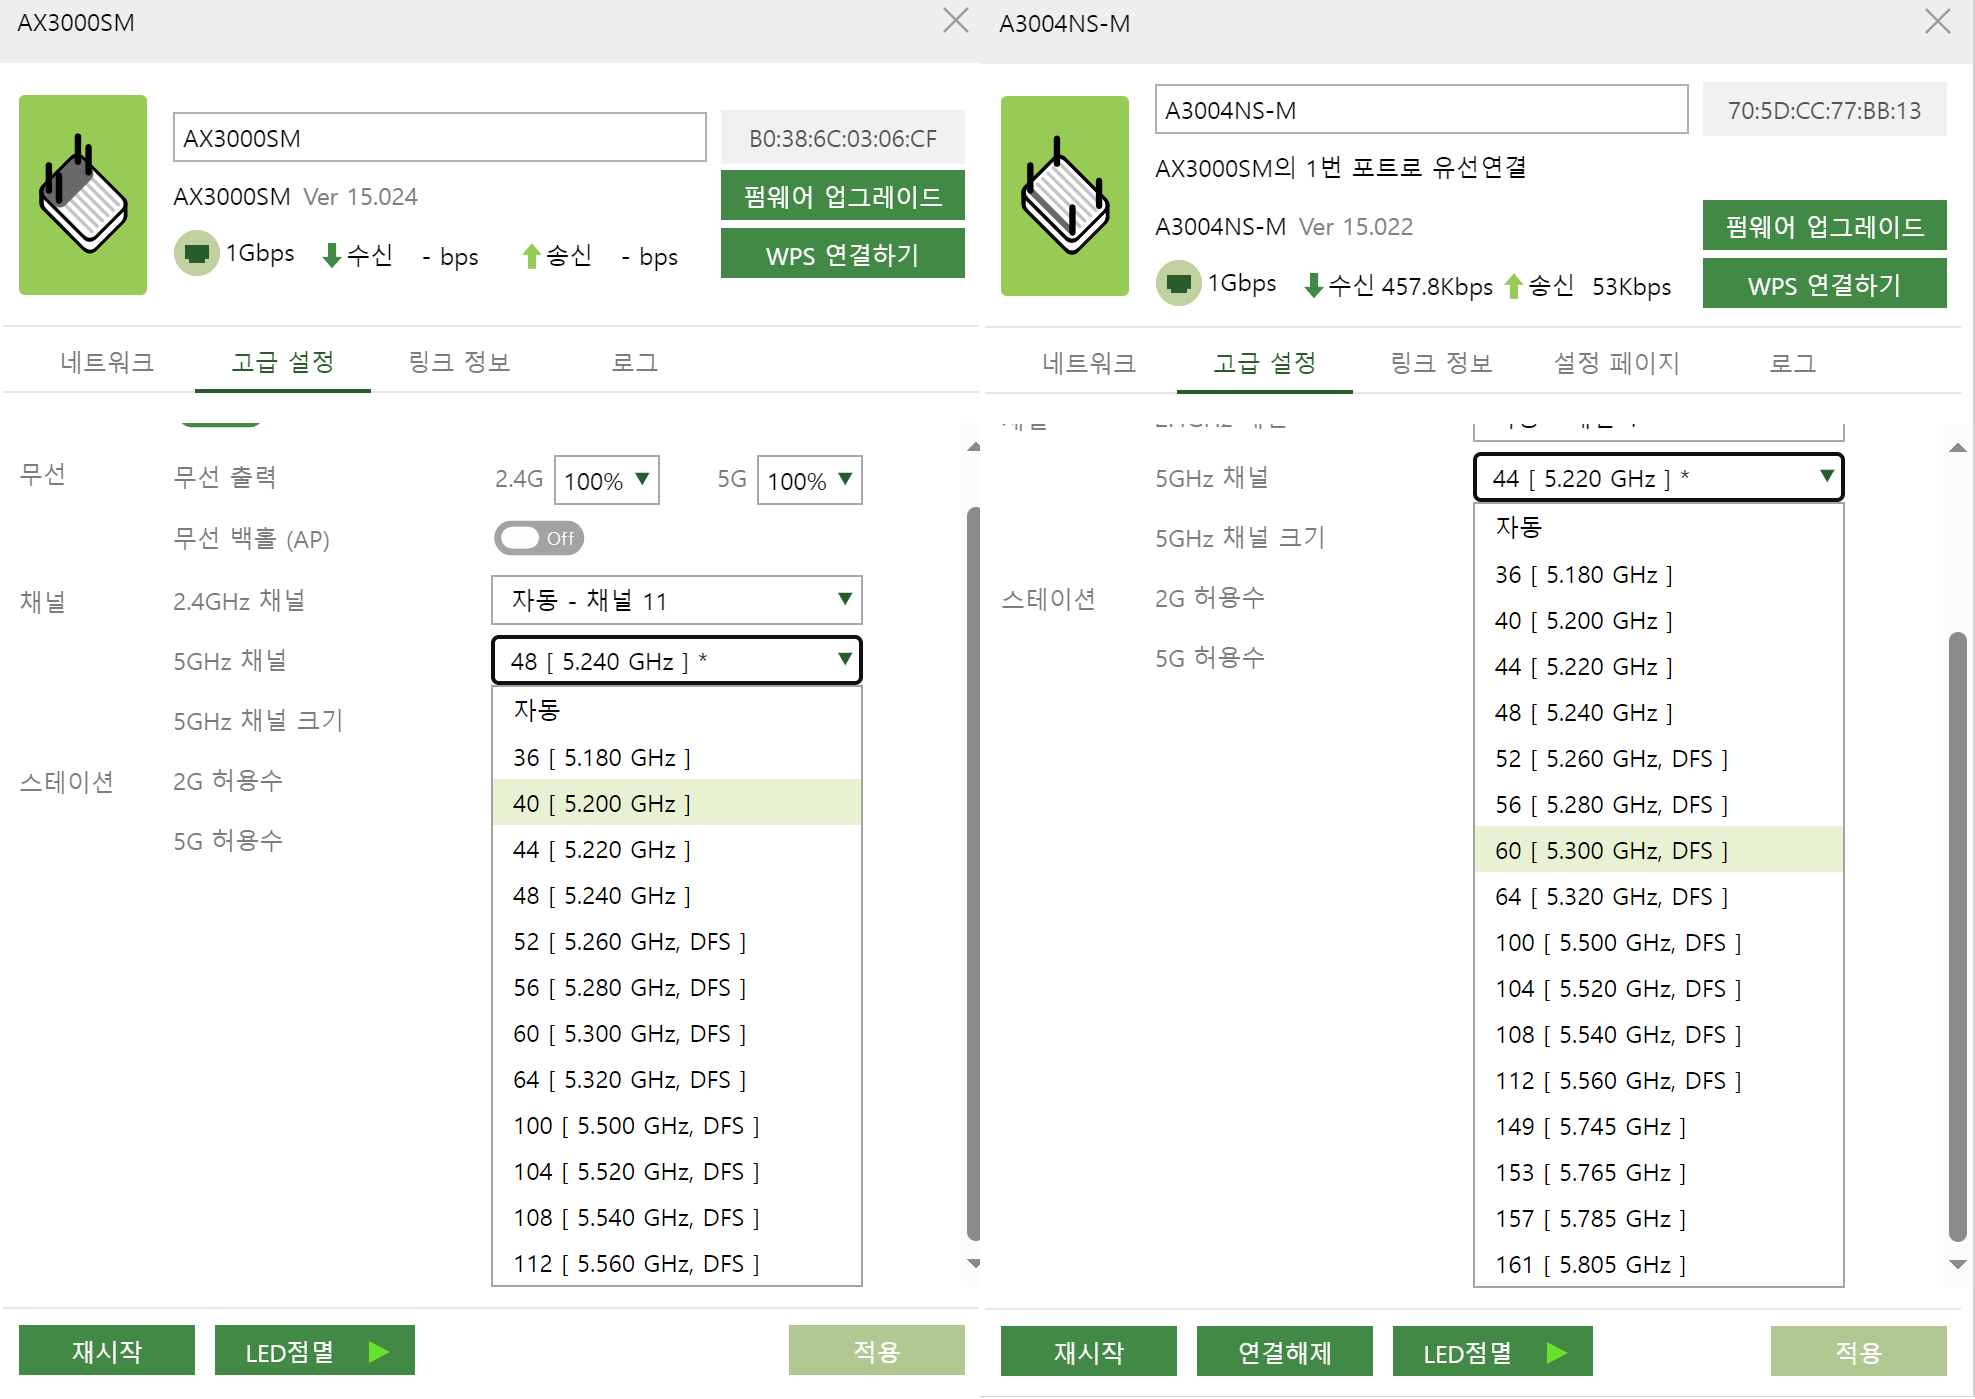This screenshot has height=1399, width=1975.
Task: Click AX3000SM 펌웨어 업그레이드 button
Action: [x=843, y=196]
